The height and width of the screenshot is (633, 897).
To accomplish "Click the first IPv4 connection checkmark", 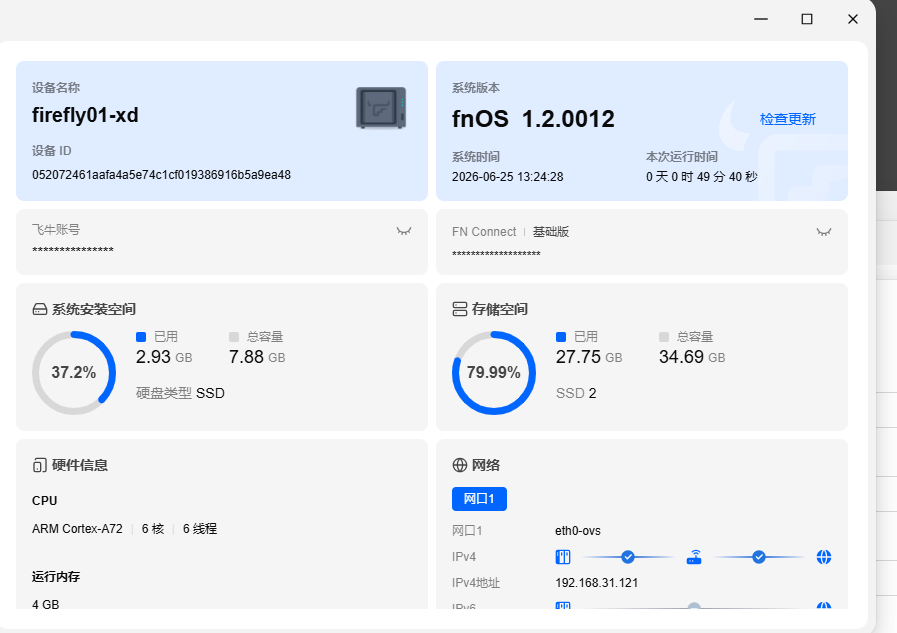I will pyautogui.click(x=628, y=557).
